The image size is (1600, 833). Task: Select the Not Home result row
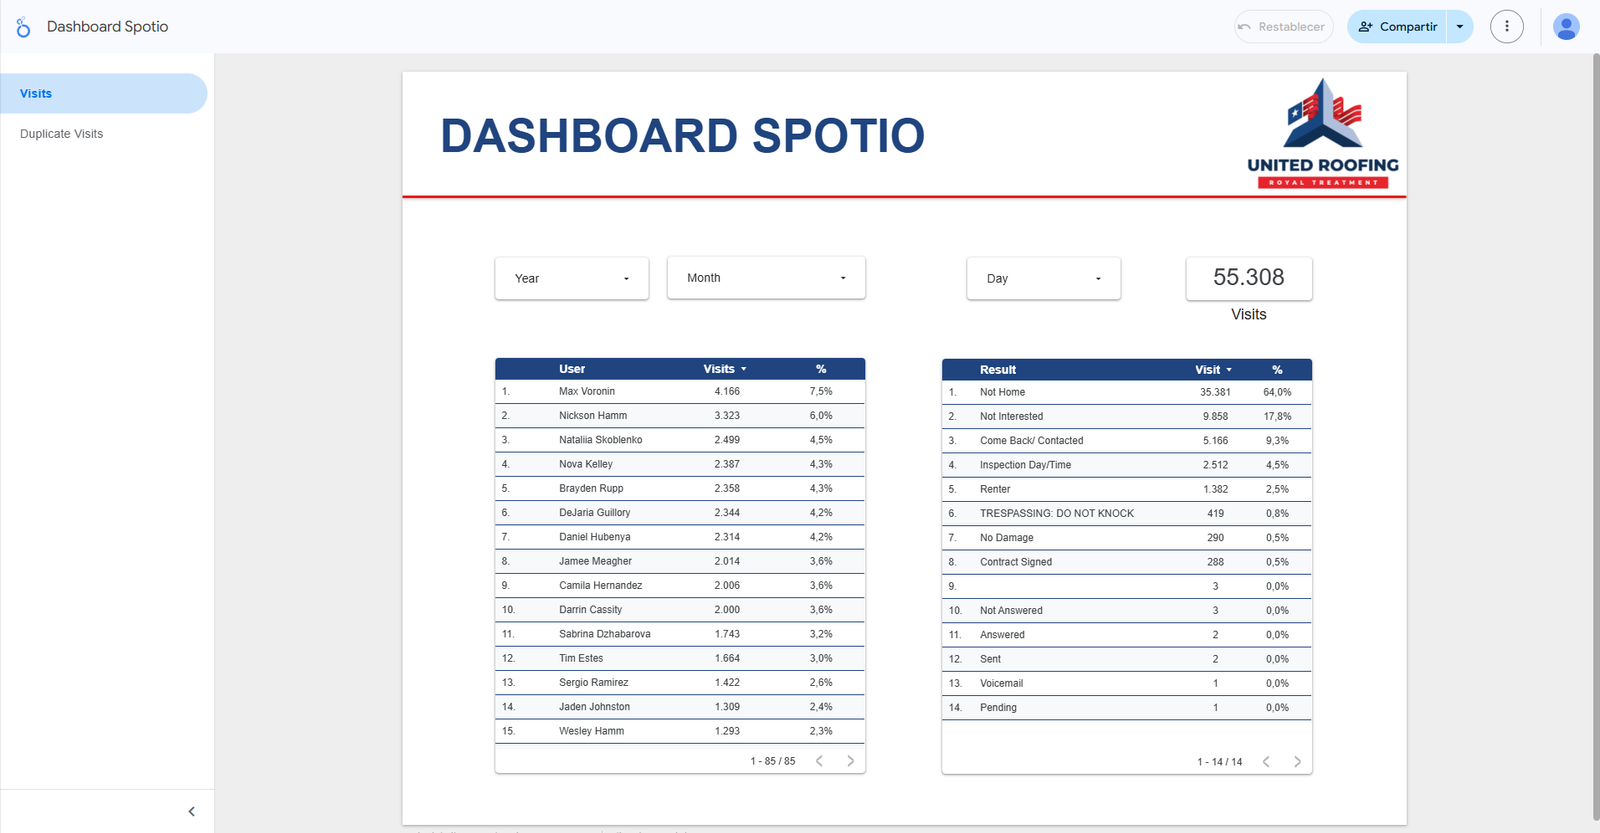pos(1127,392)
